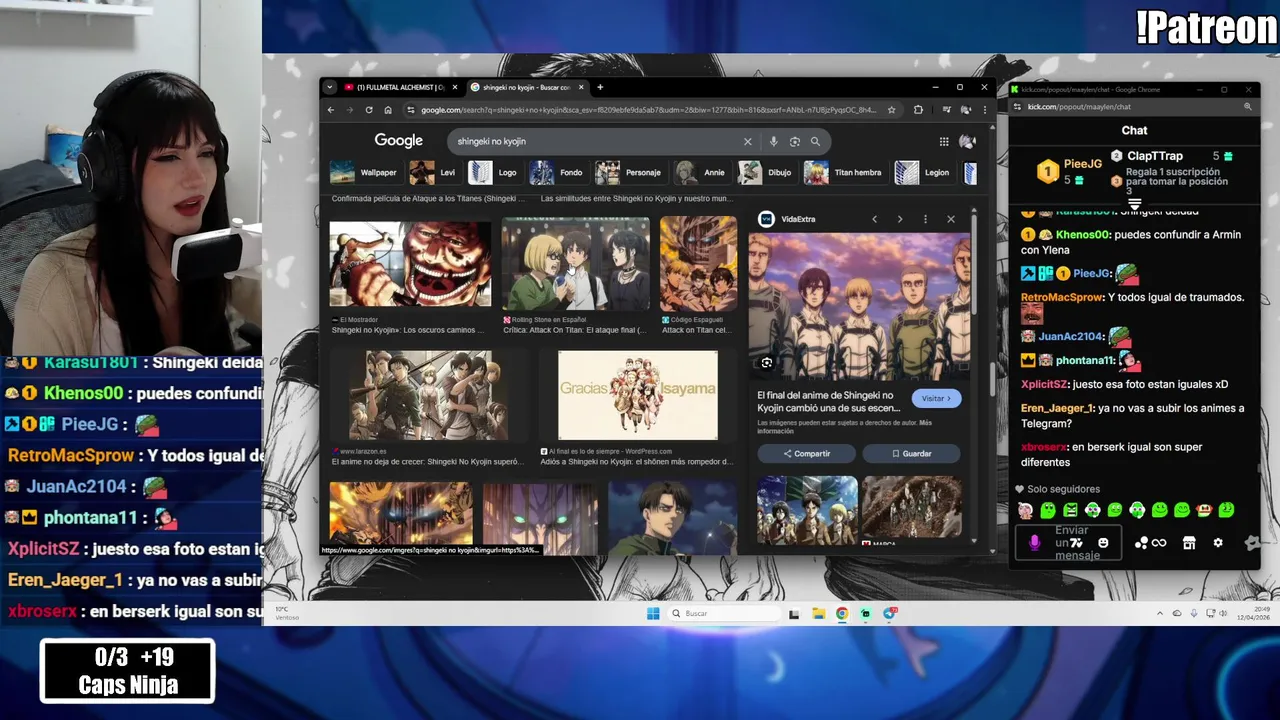1280x720 pixels.
Task: Open more options in image preview panel
Action: (925, 219)
